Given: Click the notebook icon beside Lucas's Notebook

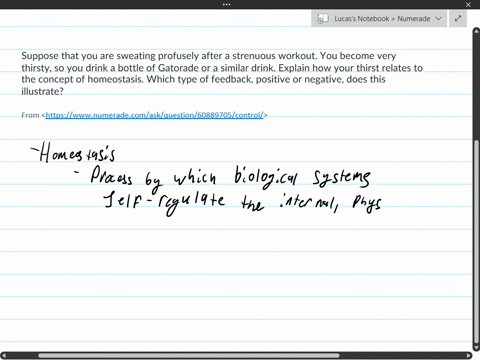Looking at the screenshot, I should (x=322, y=19).
